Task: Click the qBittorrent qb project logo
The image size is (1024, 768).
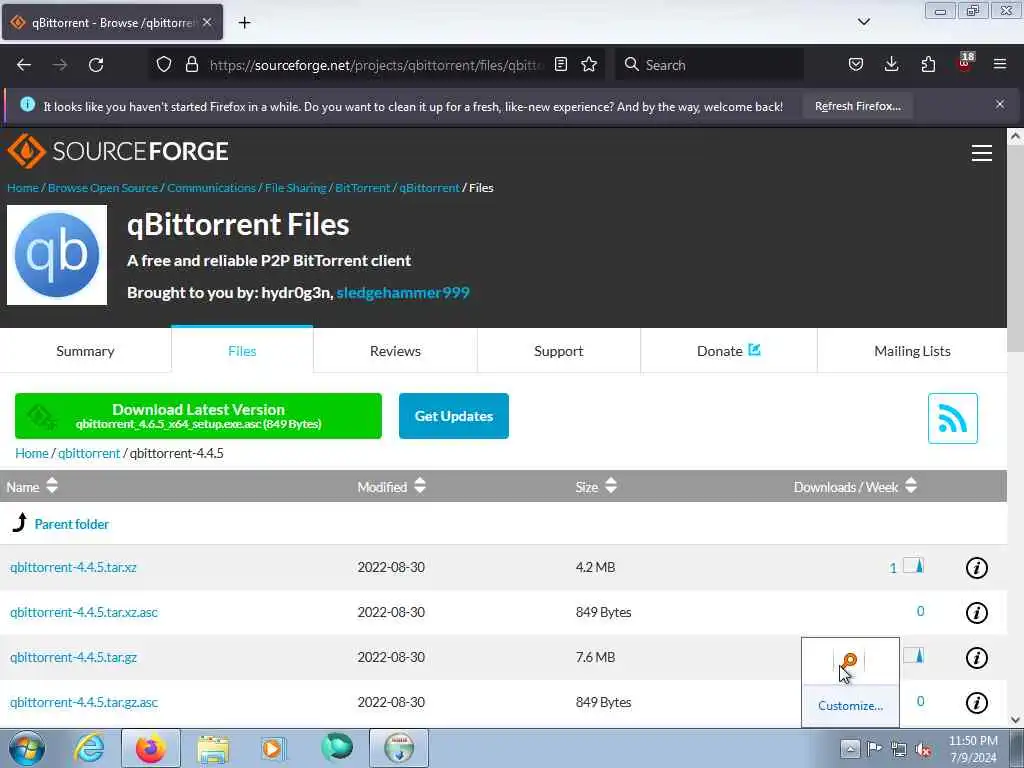Action: pos(57,255)
